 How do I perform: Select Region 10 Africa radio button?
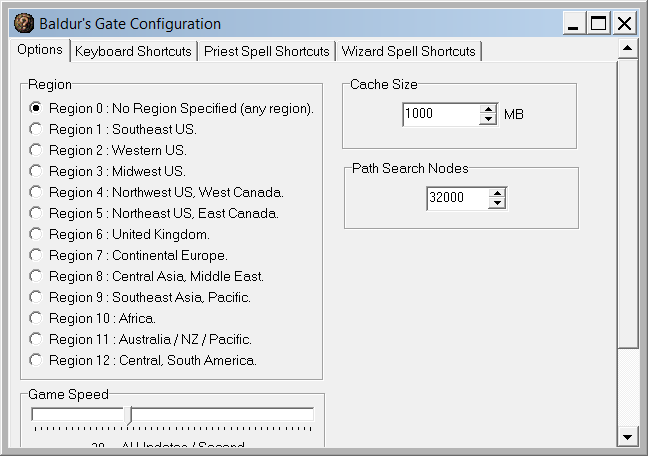pyautogui.click(x=36, y=318)
